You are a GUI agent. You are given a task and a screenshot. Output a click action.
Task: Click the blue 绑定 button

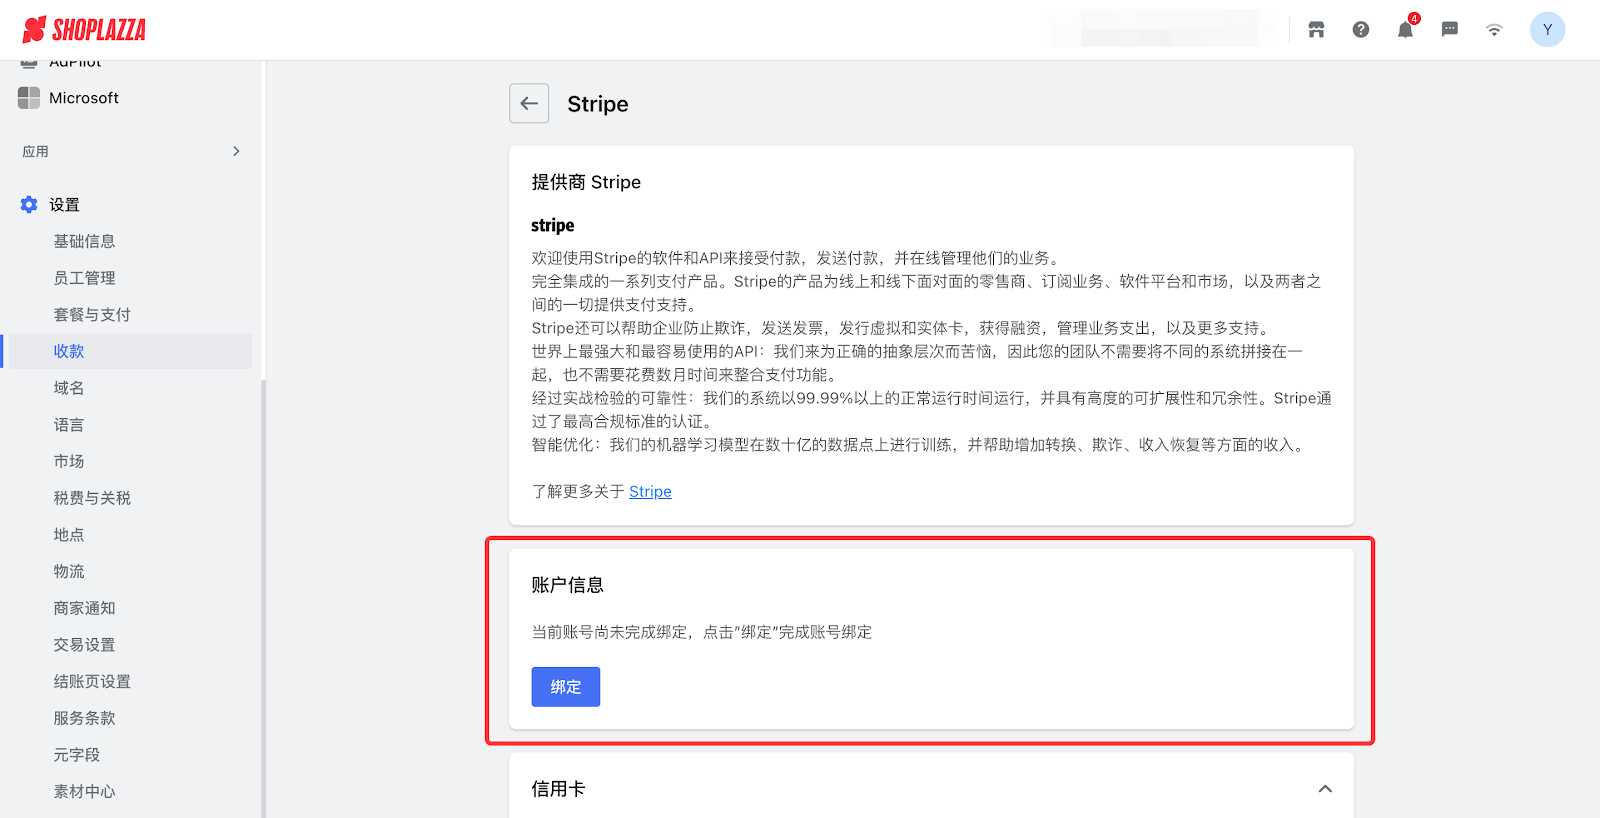(565, 687)
